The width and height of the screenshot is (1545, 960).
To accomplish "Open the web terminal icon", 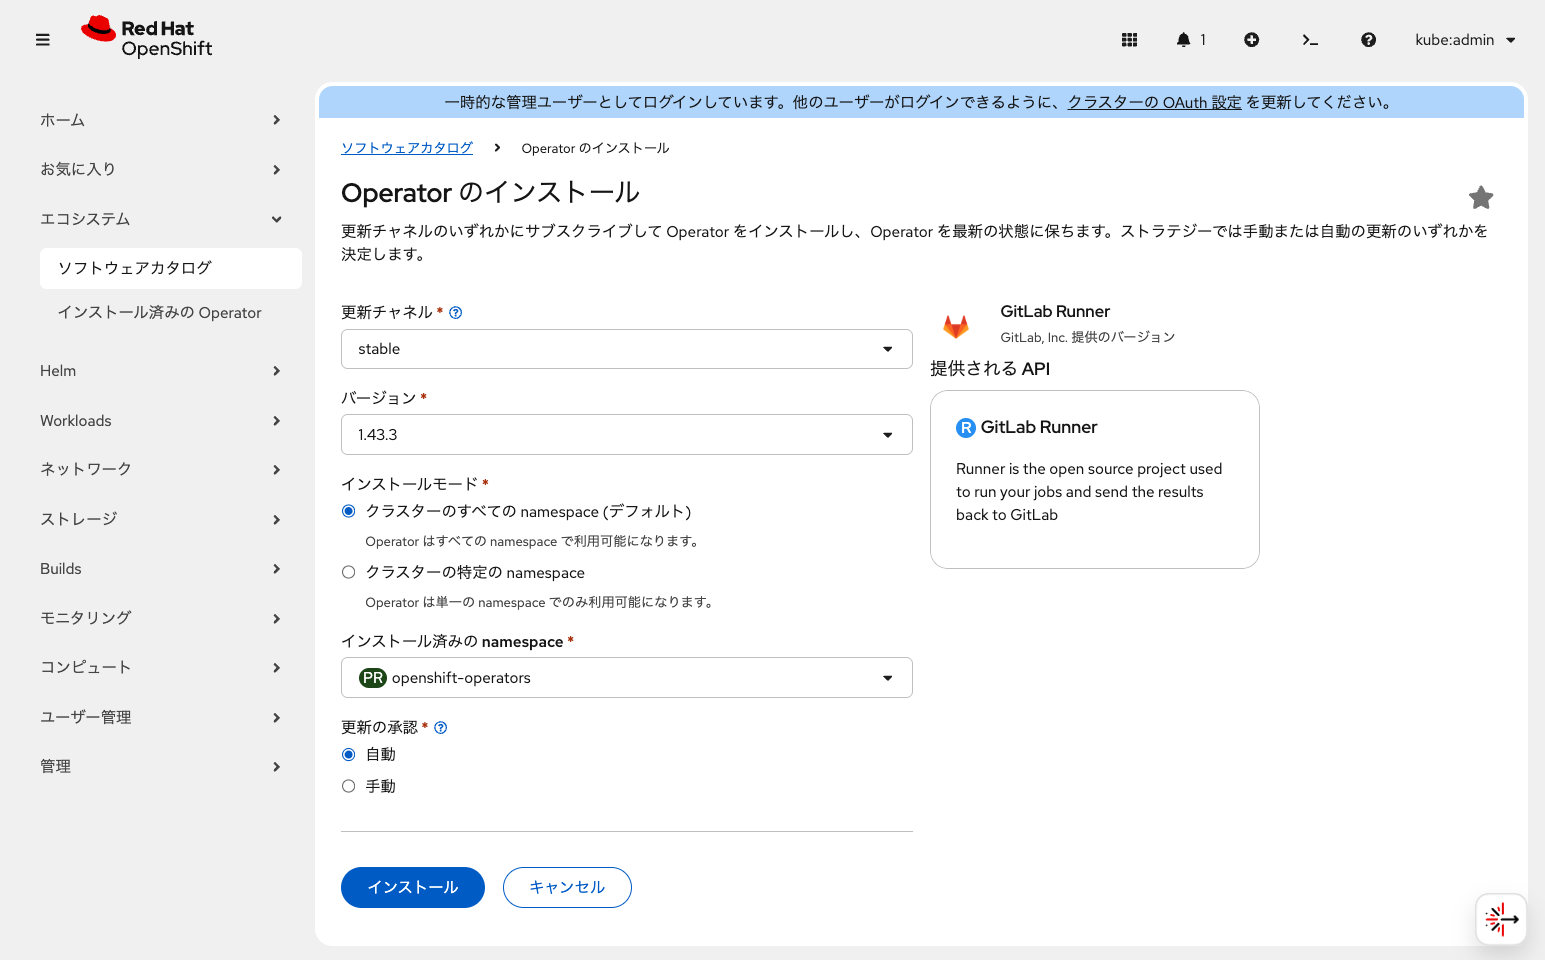I will 1310,39.
